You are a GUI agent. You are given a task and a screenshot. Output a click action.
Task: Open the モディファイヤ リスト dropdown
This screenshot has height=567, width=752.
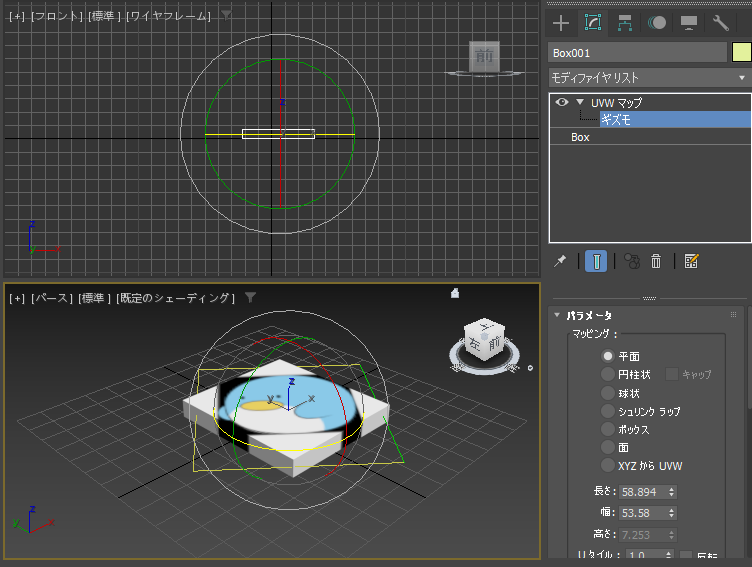650,78
